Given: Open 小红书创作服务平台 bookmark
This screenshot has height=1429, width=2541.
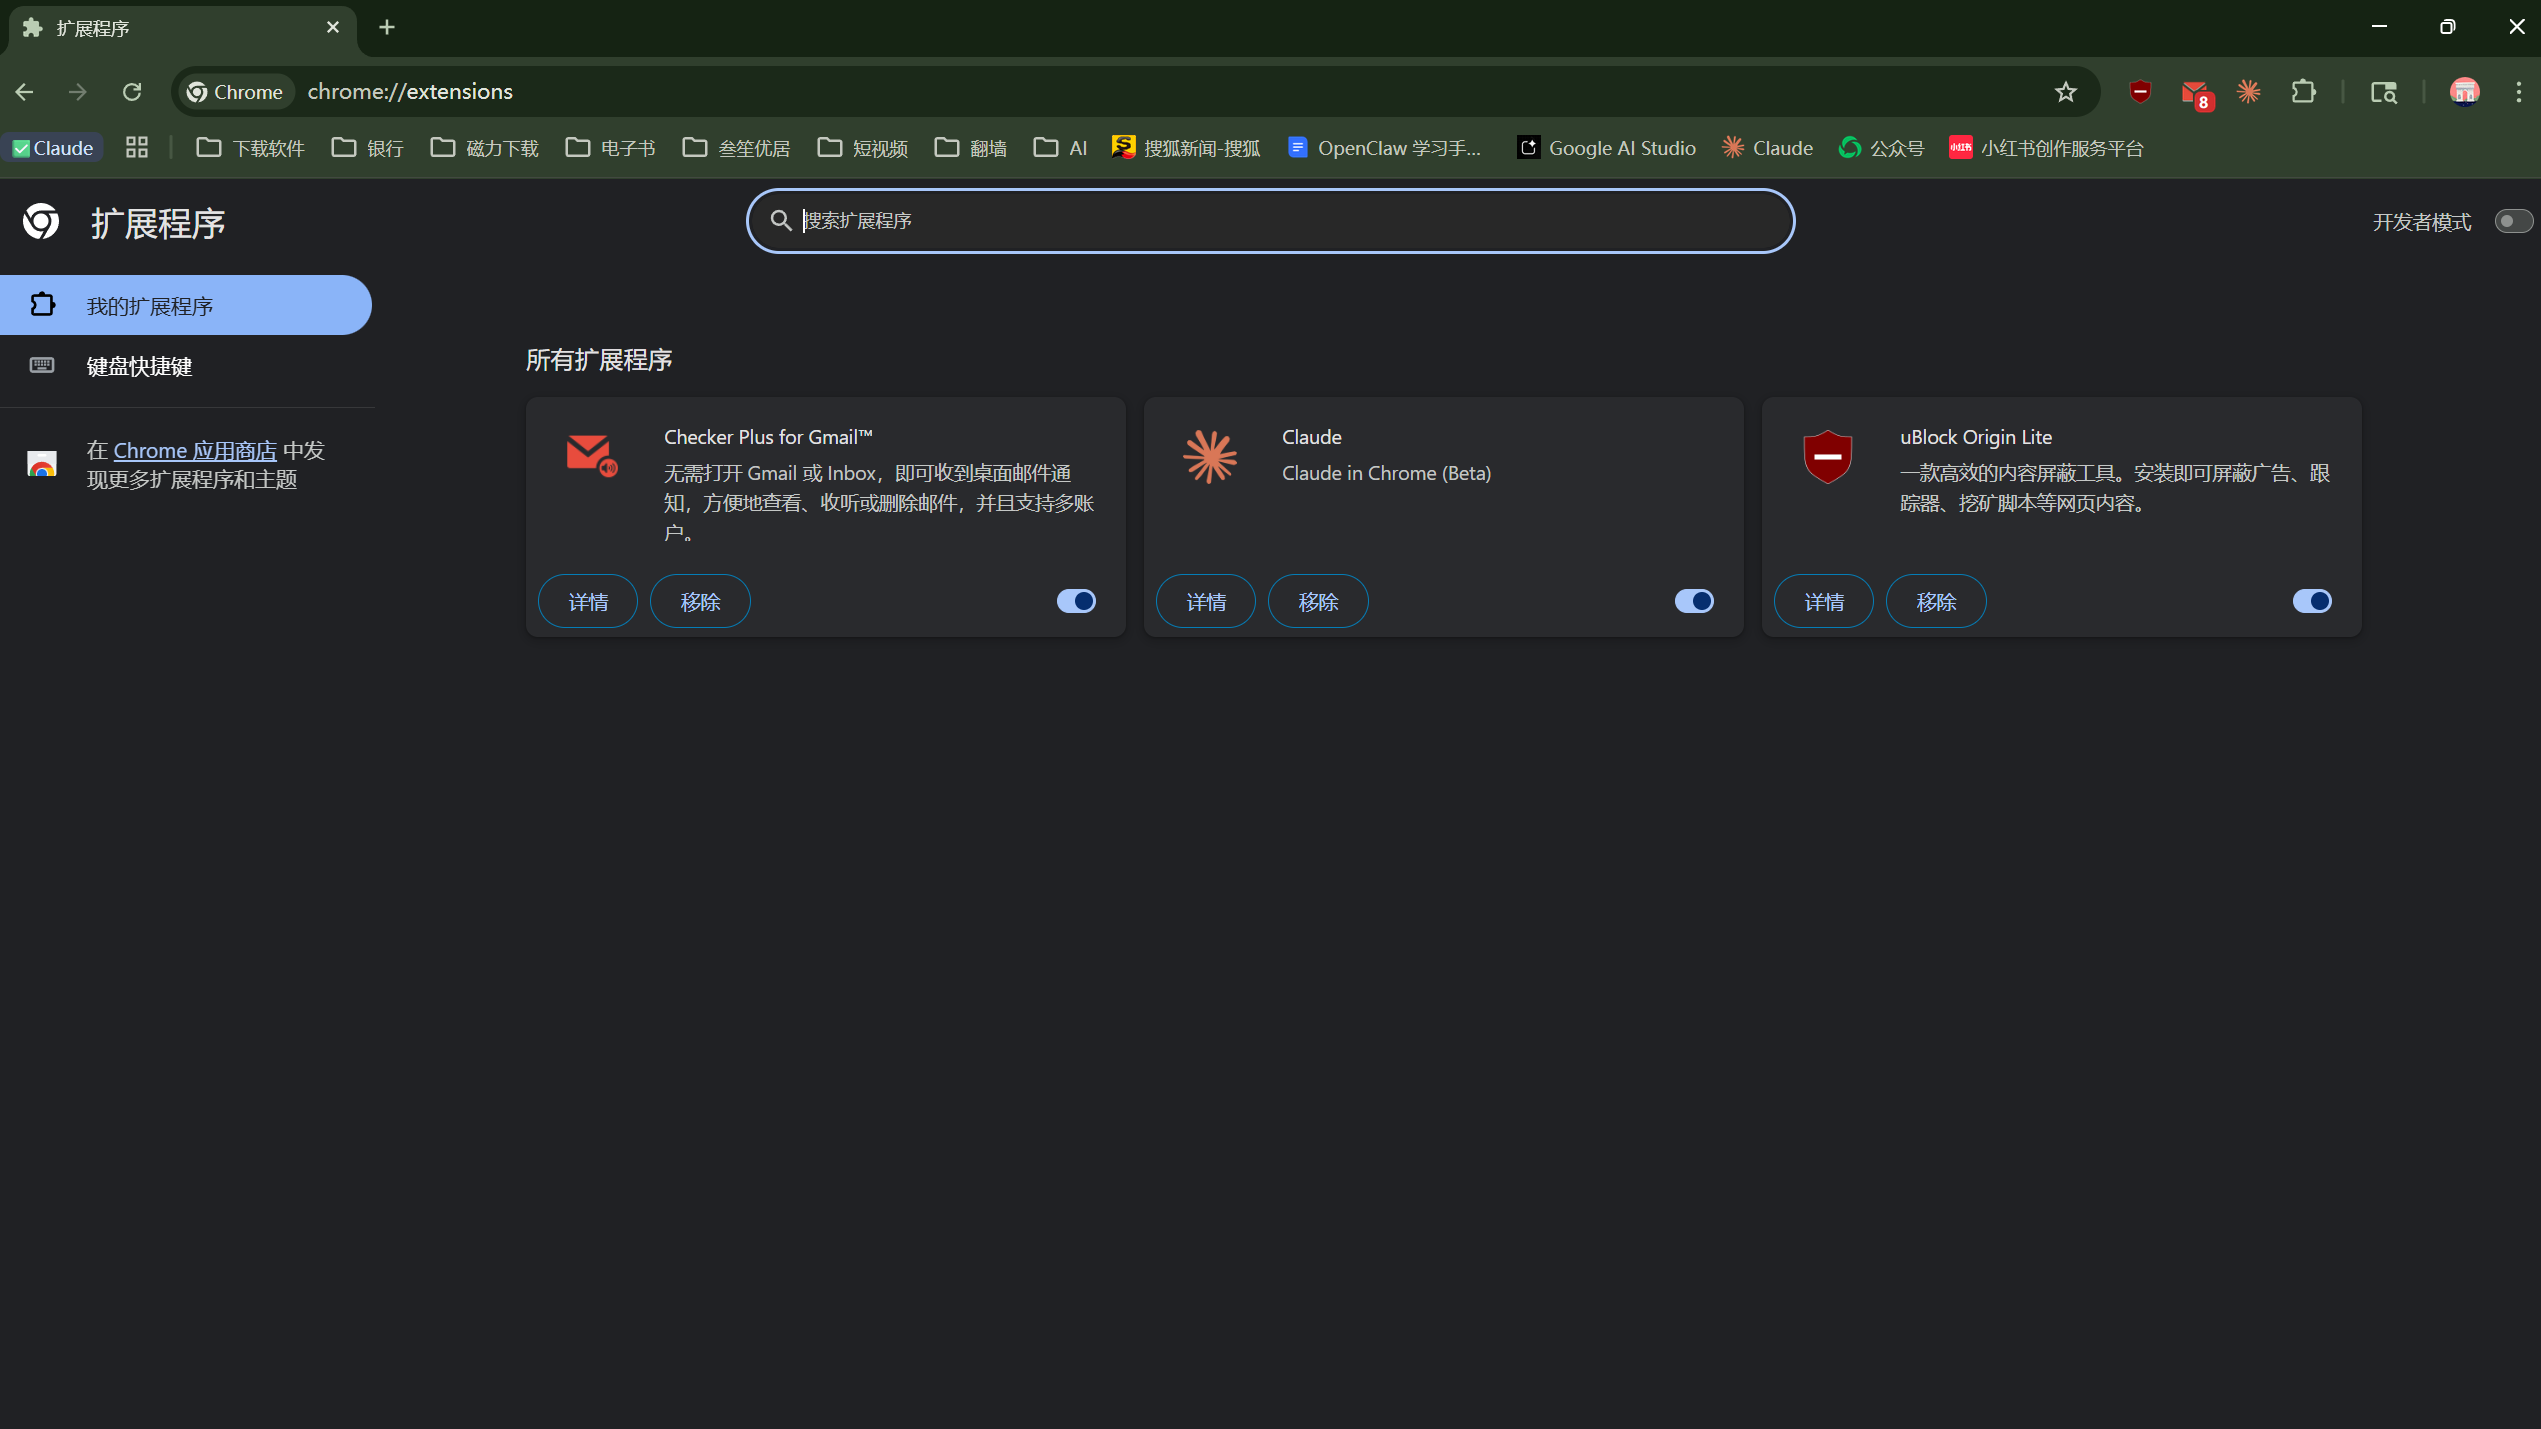Looking at the screenshot, I should click(2046, 148).
